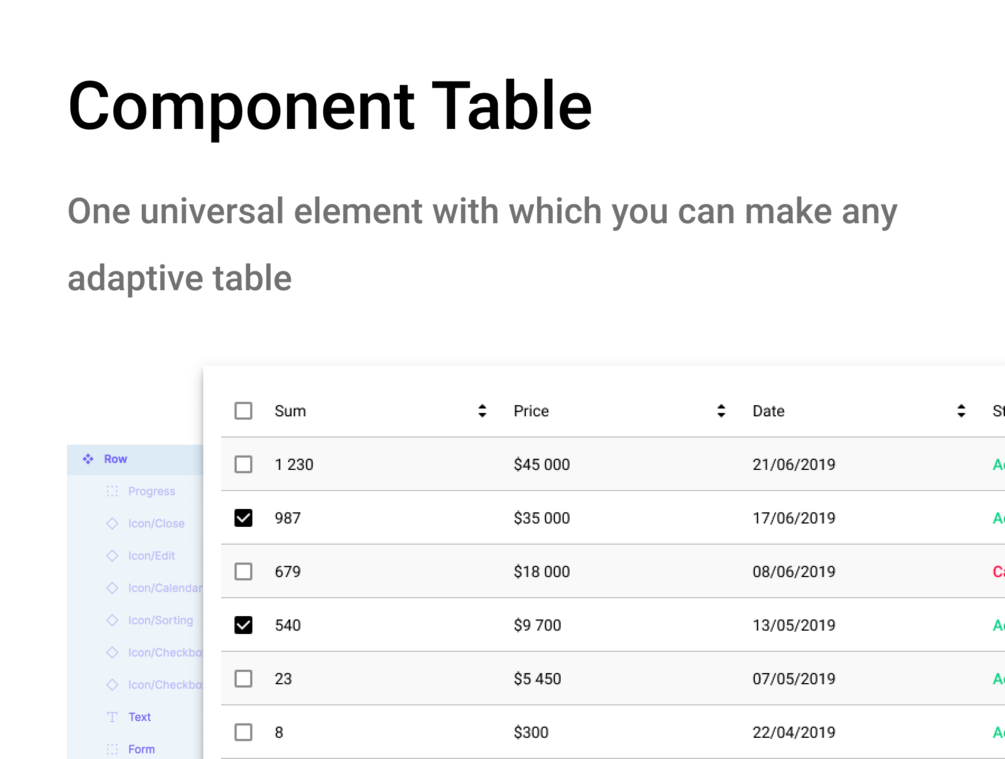
Task: Click the Icon/Calendar diamond icon
Action: tap(112, 588)
